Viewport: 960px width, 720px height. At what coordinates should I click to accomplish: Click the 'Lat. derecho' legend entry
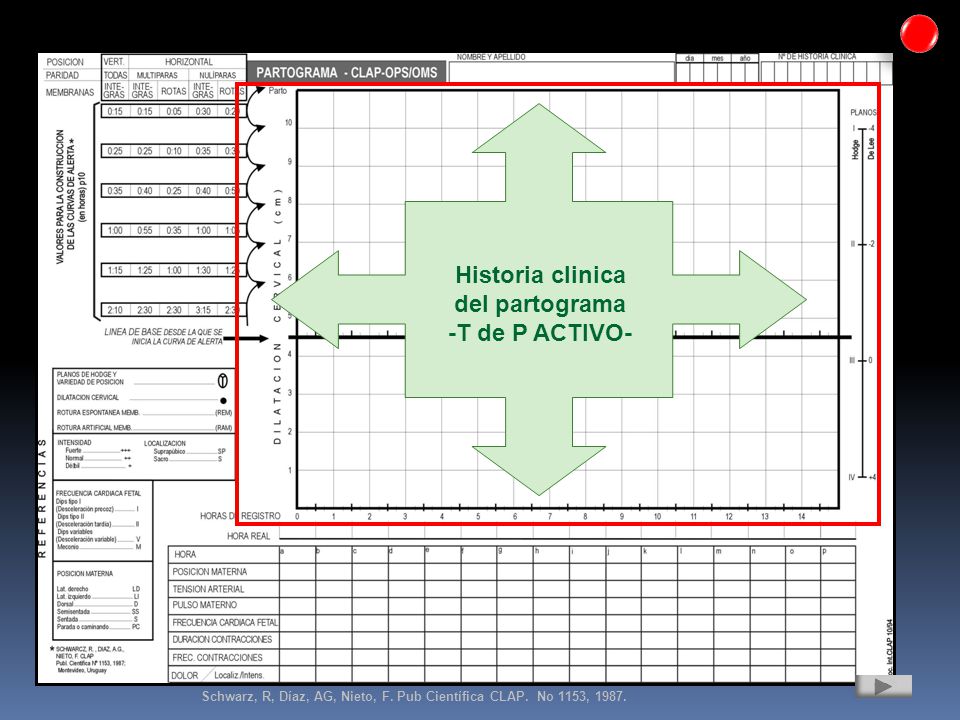click(73, 589)
